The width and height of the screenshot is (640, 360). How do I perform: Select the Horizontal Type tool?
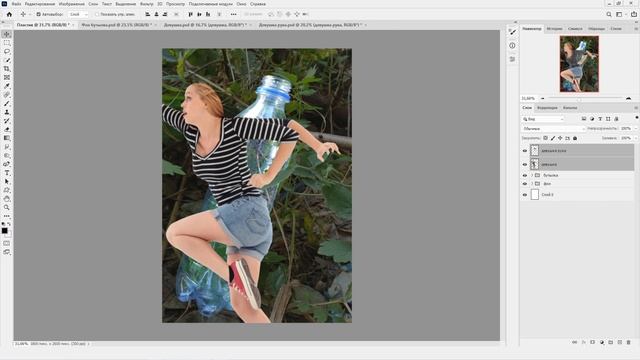7,173
